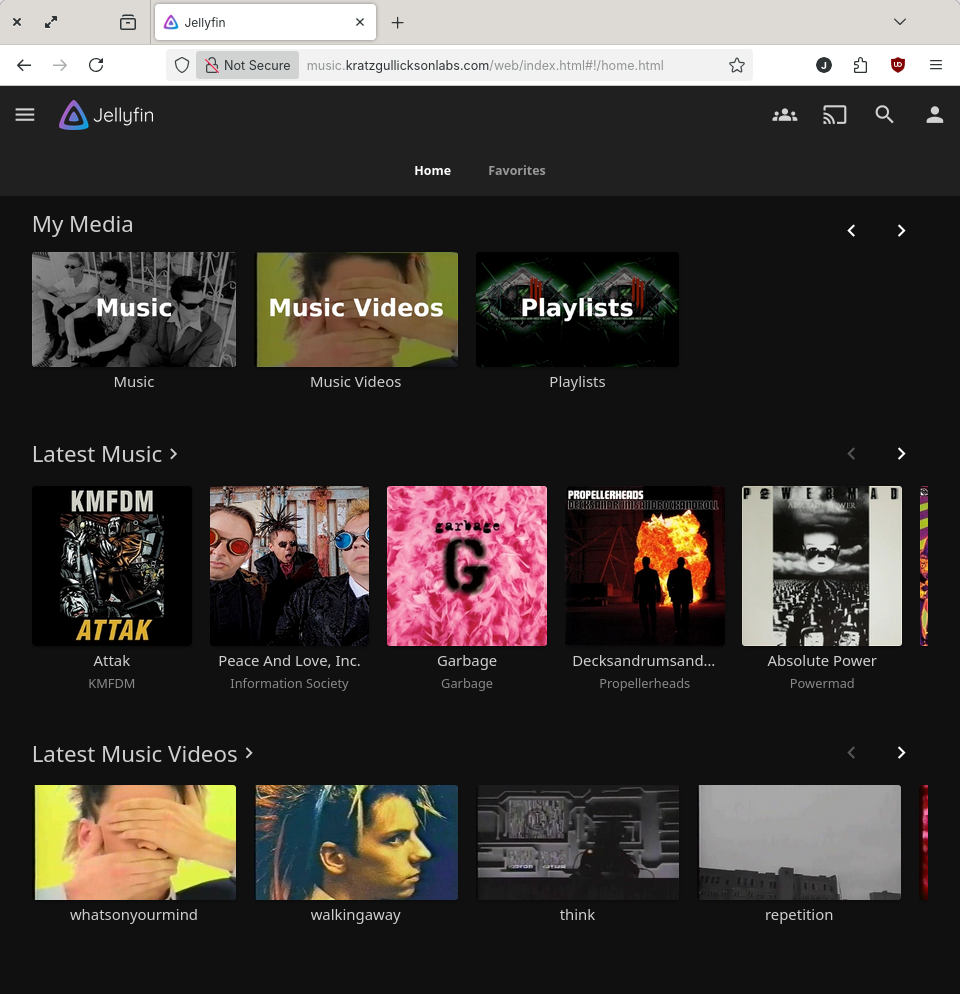The width and height of the screenshot is (960, 994).
Task: Open the Propellerheads Decksandrumsand album cover
Action: (x=644, y=566)
